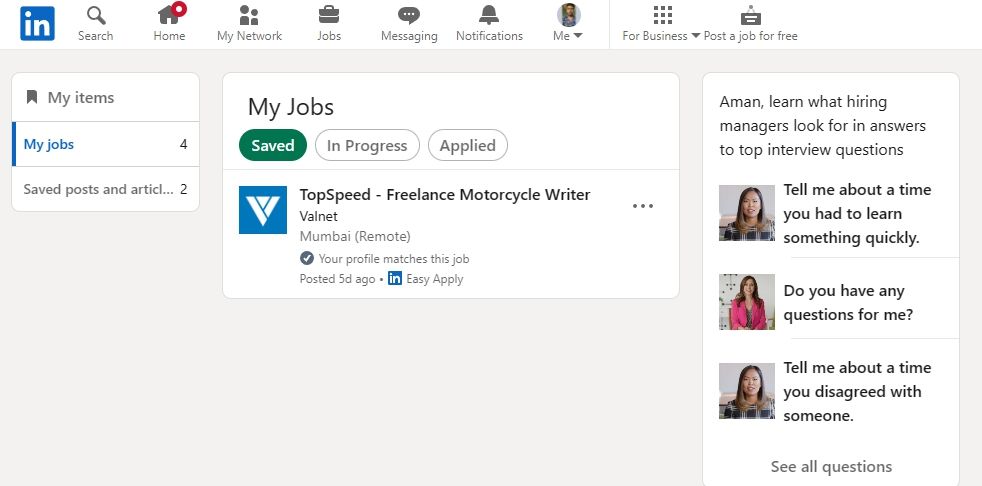Select the Saved filter pill
This screenshot has height=486, width=982.
click(x=272, y=145)
